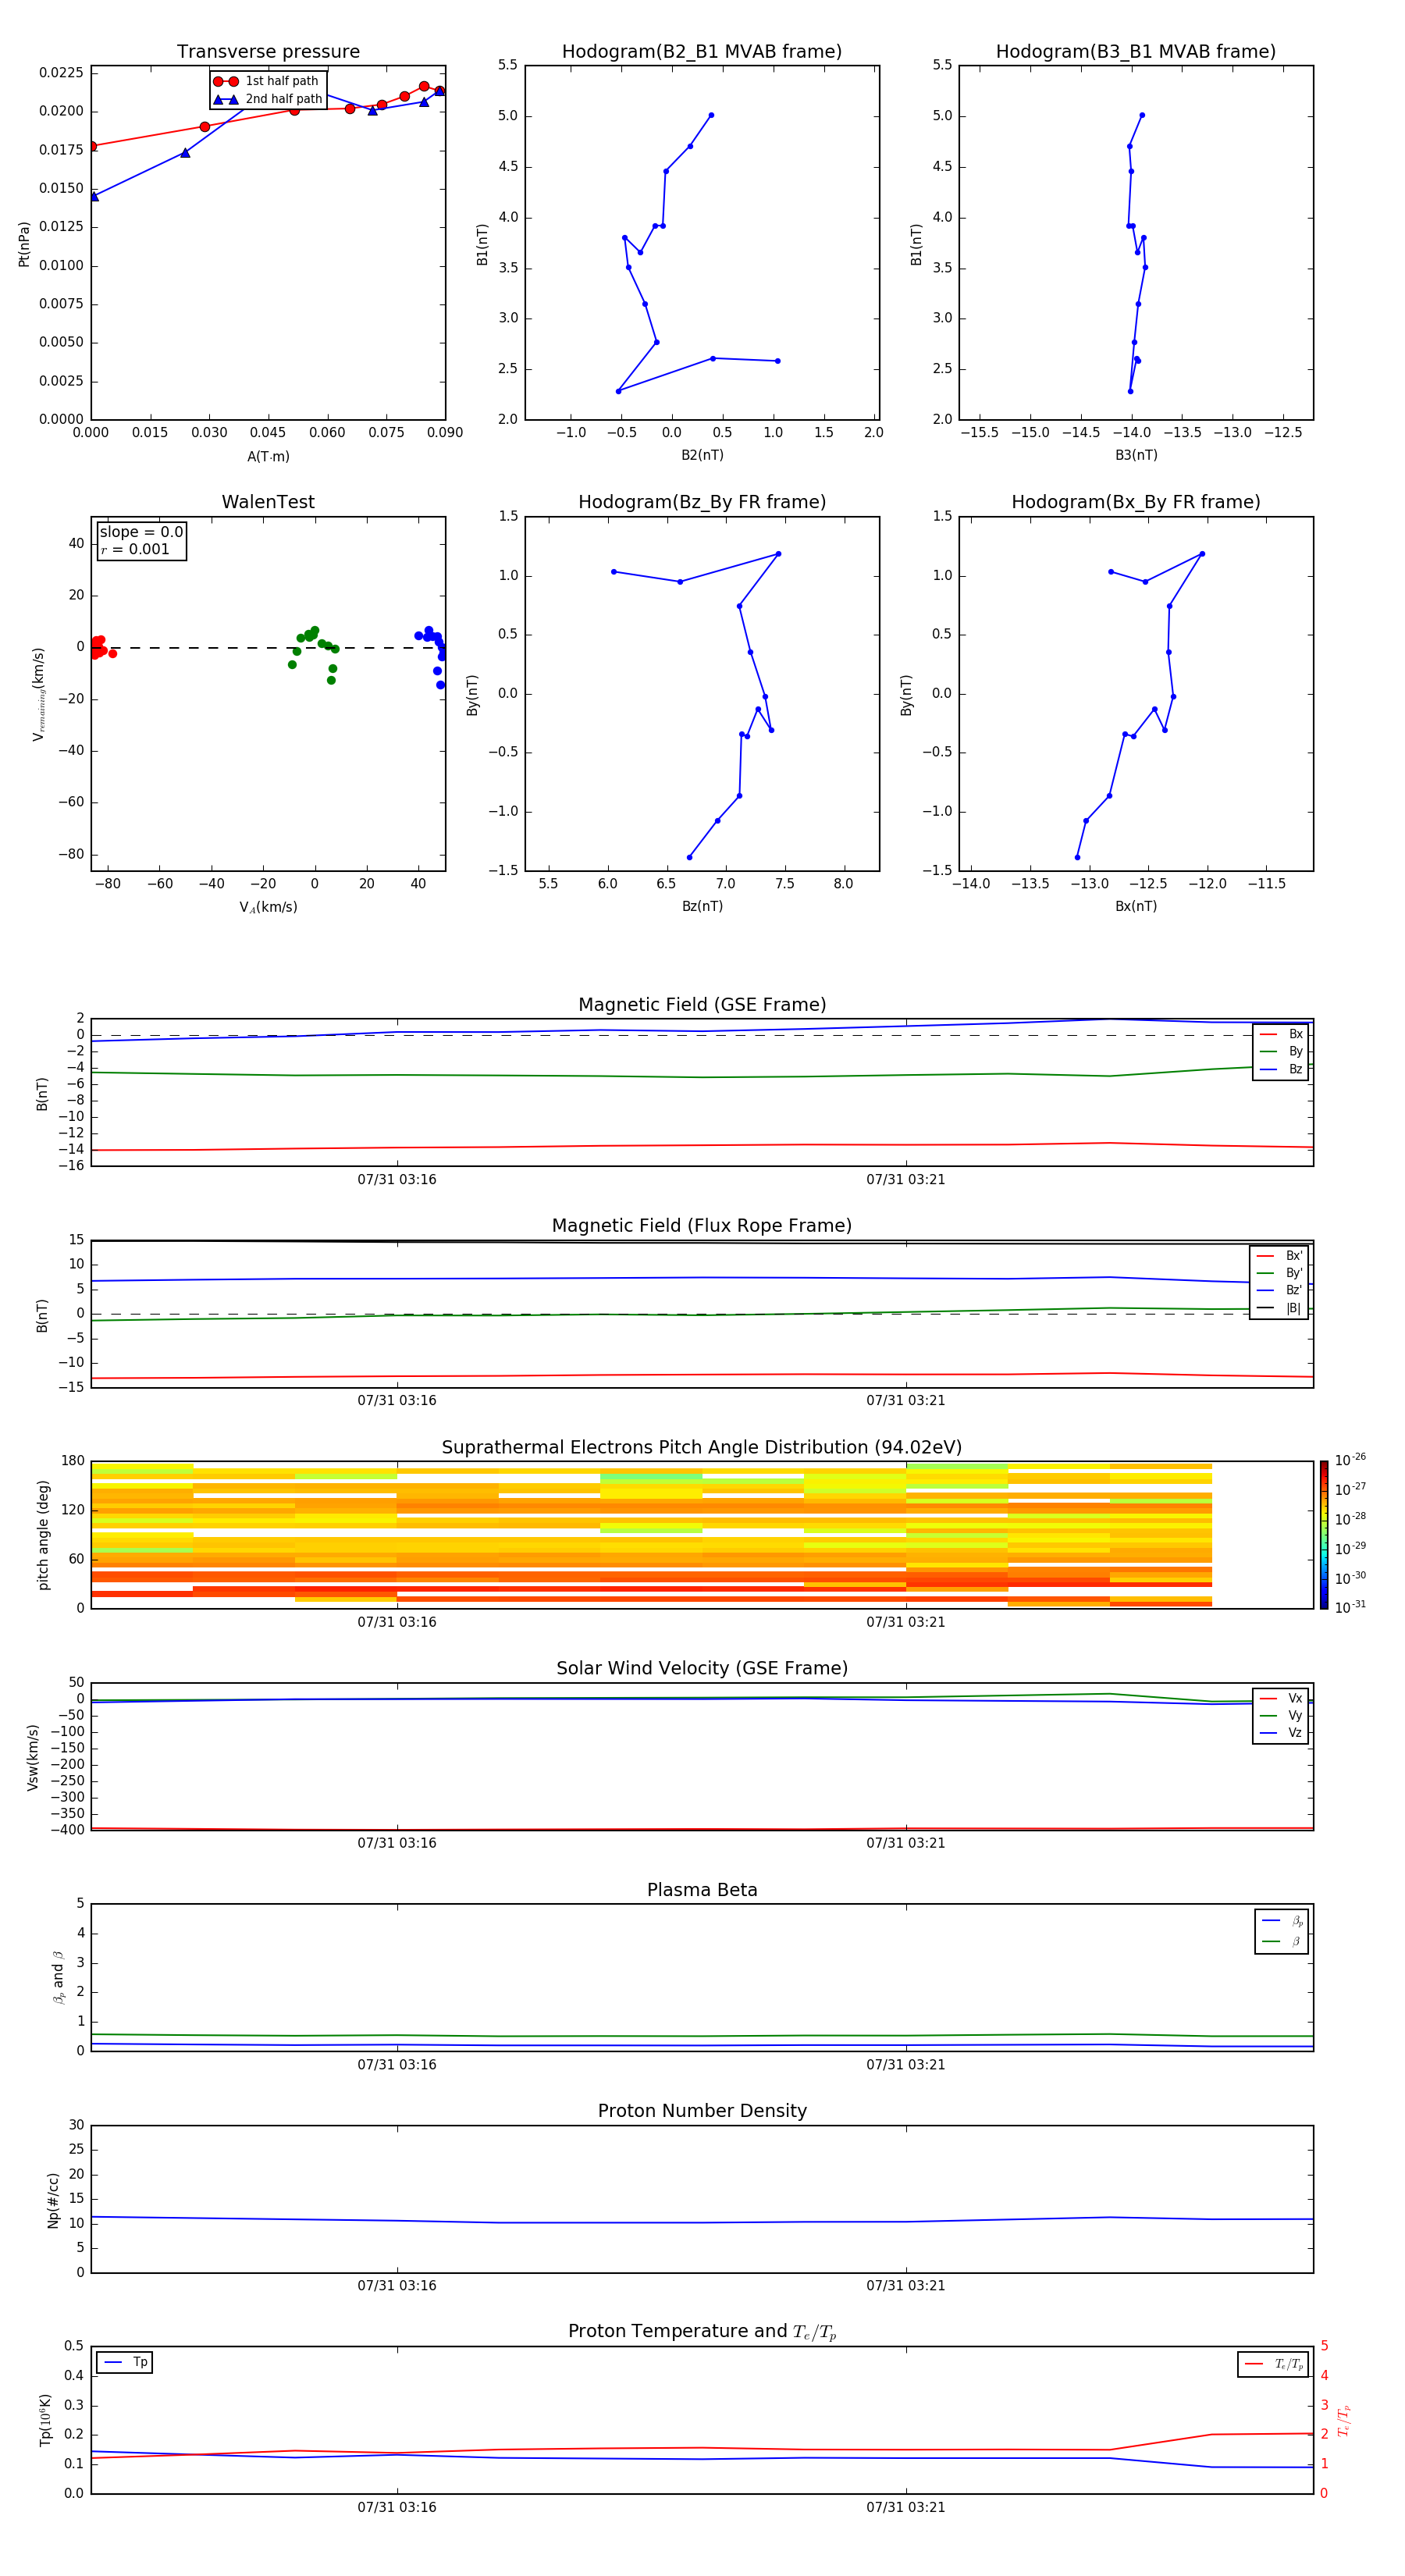The image size is (1405, 2576).
Task: Click the "Proton Temperature and Te/Tp" title
Action: tap(702, 2332)
